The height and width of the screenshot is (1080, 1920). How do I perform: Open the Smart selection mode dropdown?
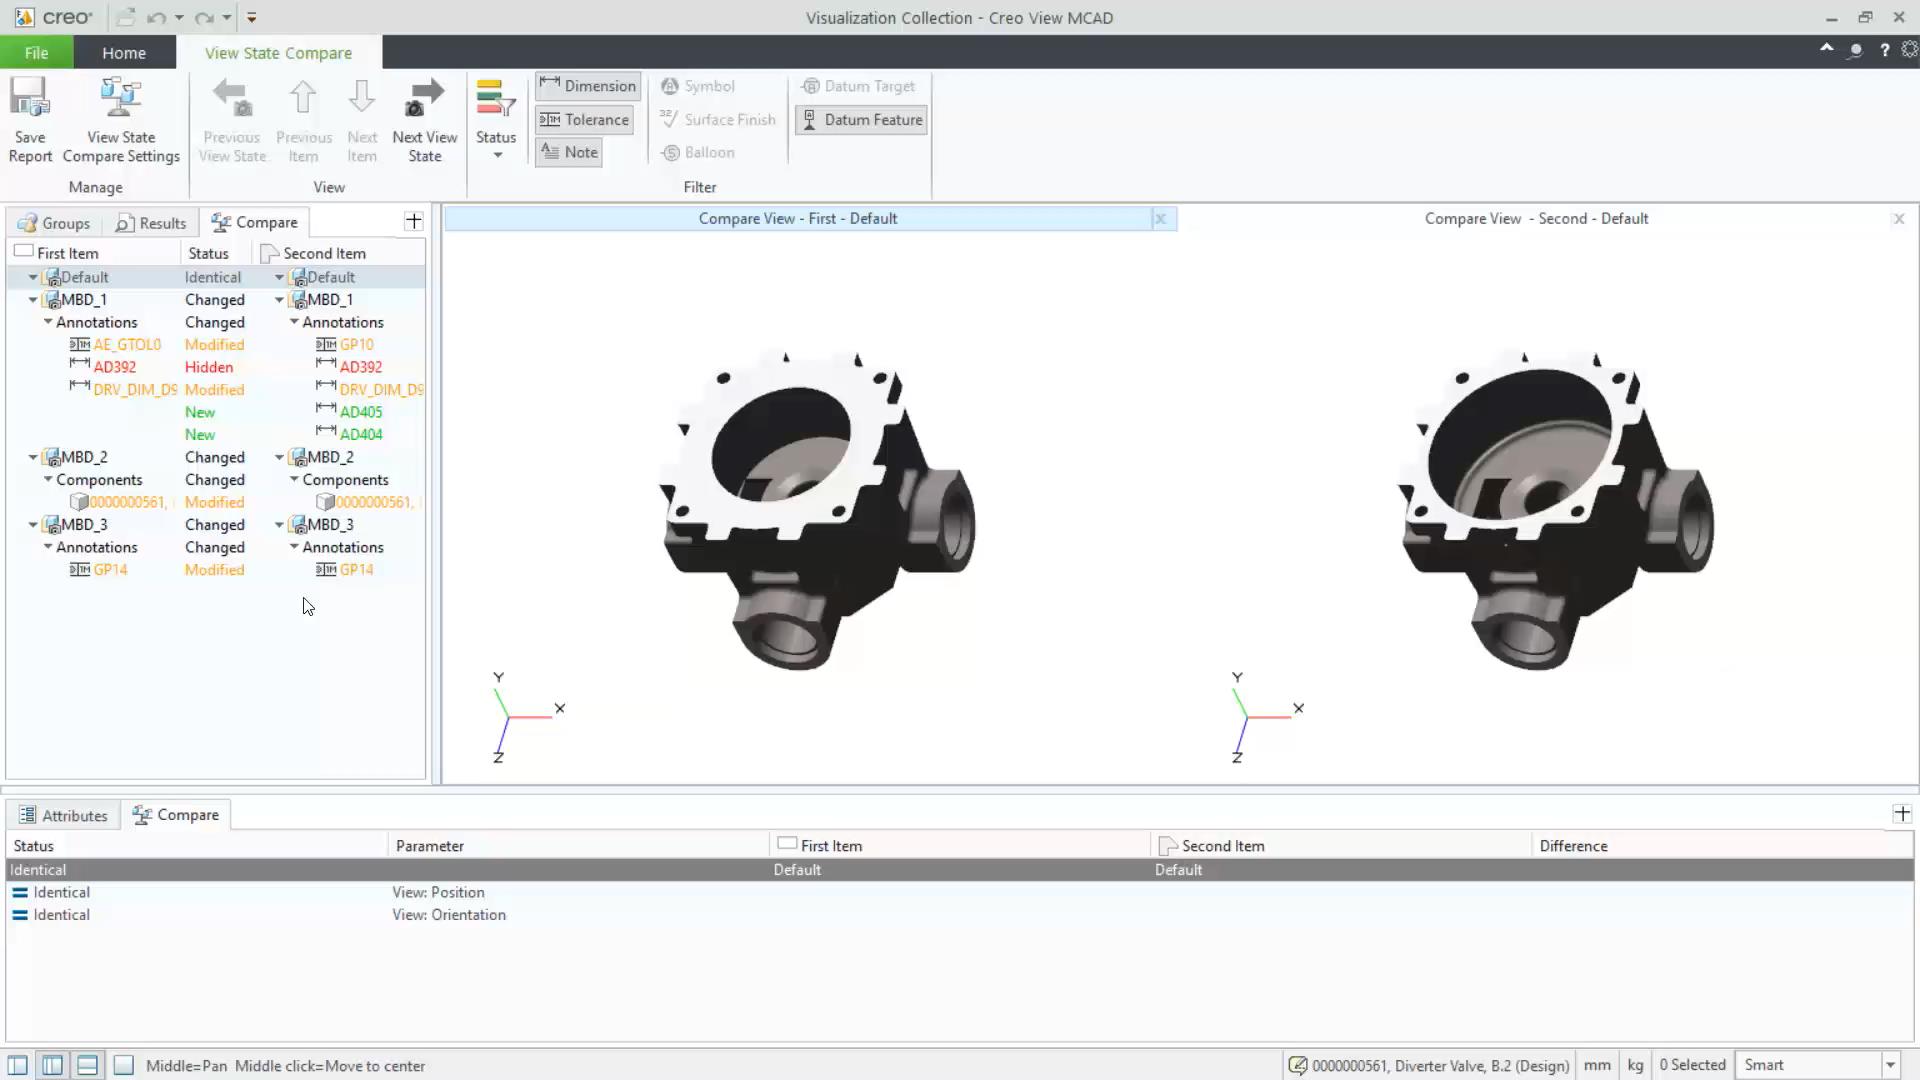[1890, 1065]
